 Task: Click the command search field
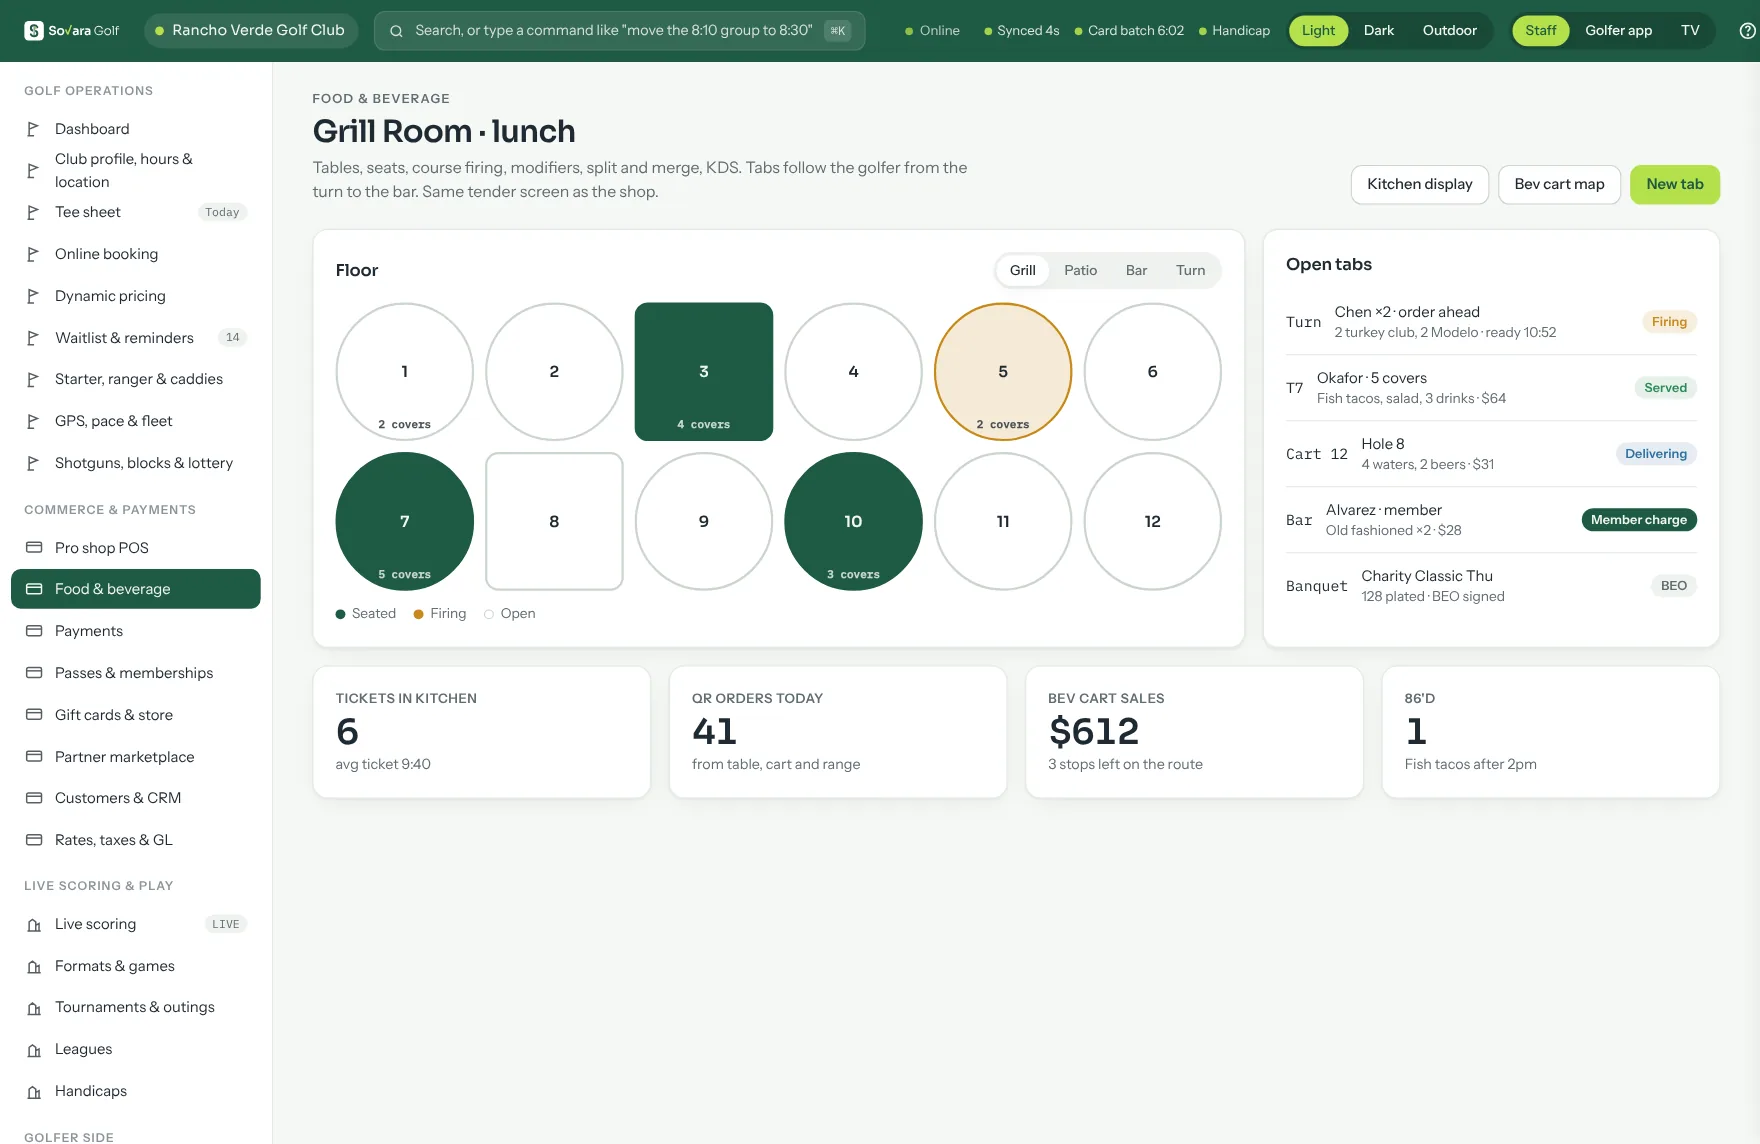tap(619, 31)
